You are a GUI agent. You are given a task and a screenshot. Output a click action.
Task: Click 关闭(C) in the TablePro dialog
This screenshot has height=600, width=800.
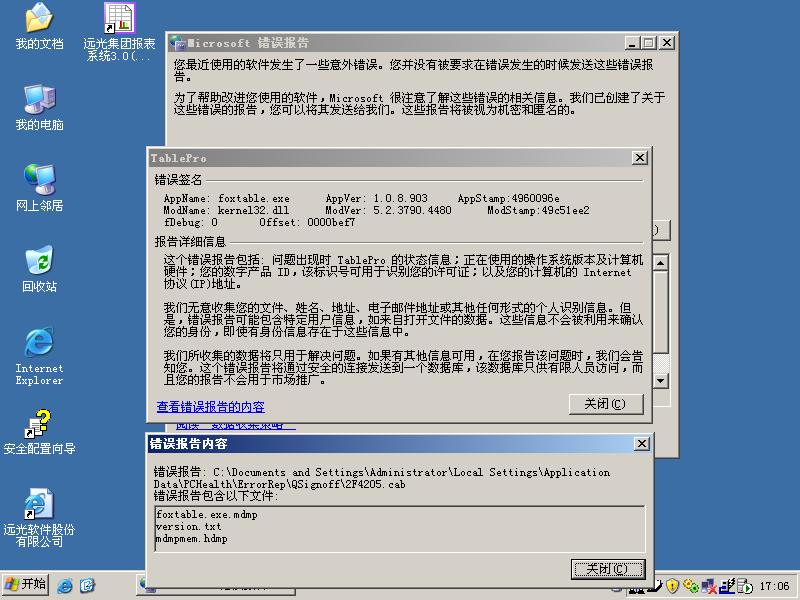tap(606, 404)
